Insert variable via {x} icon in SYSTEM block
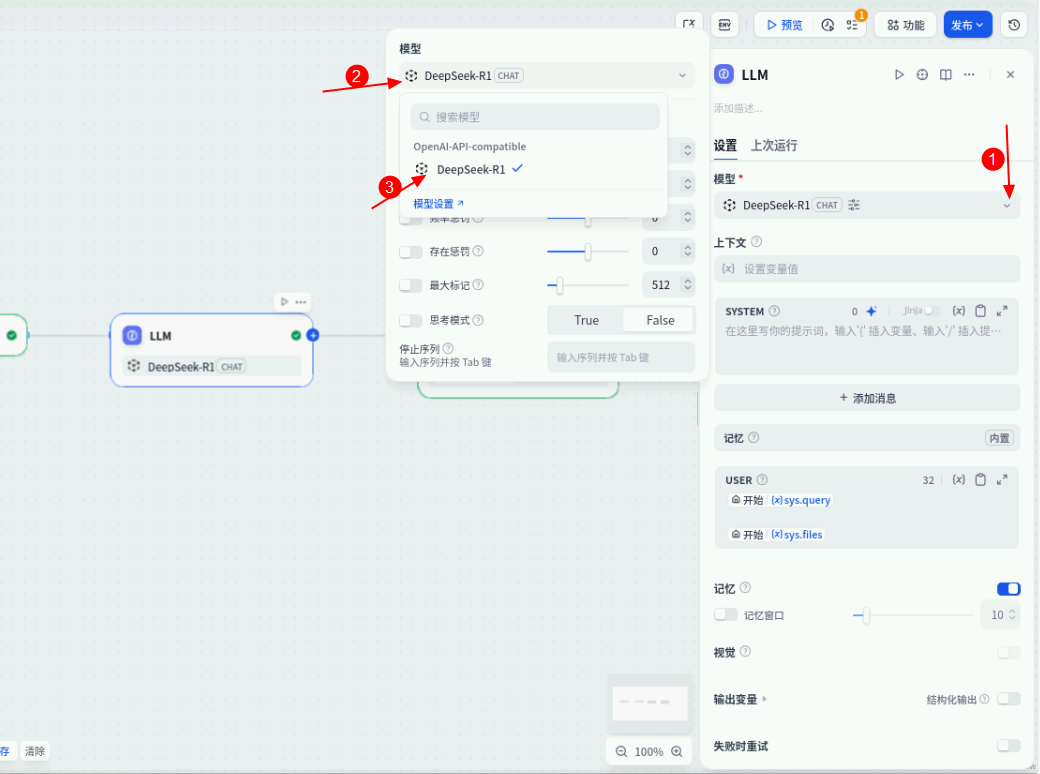Image resolution: width=1040 pixels, height=774 pixels. click(x=958, y=311)
